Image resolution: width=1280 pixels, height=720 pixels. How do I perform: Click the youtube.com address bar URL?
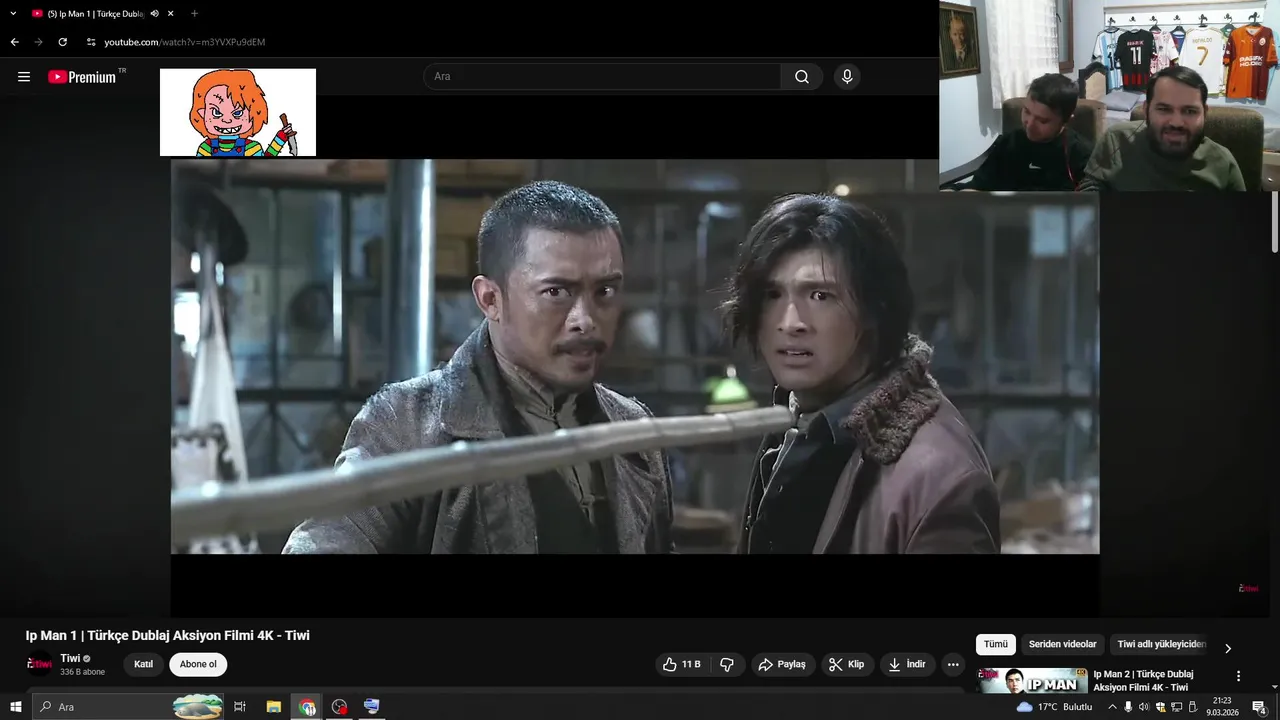(x=185, y=42)
